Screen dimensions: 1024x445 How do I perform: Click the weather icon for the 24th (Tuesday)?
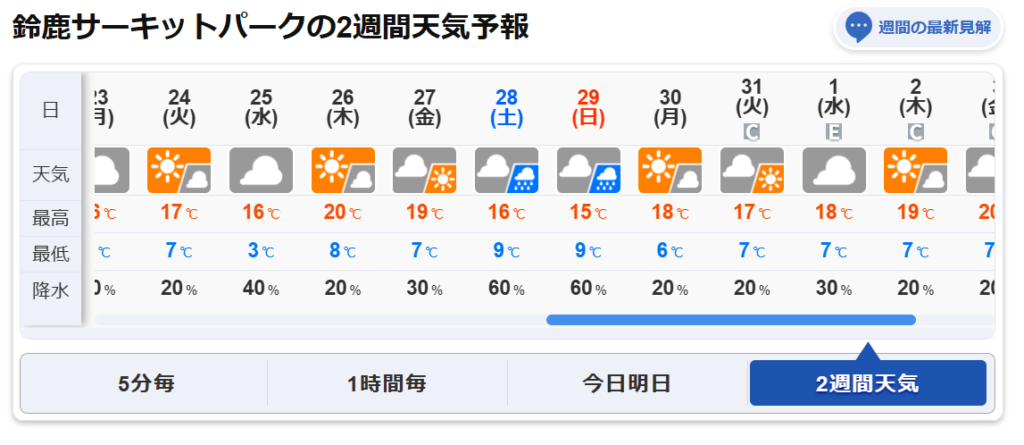click(179, 170)
